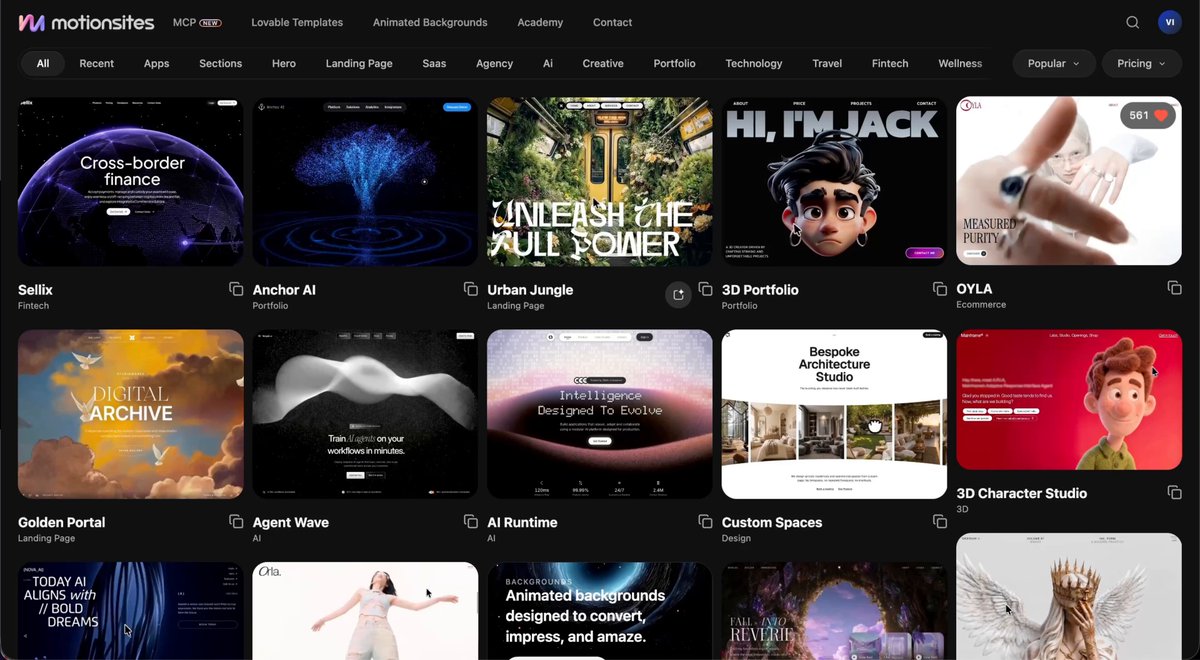Viewport: 1200px width, 660px height.
Task: Copy the Golden Portal template
Action: 236,522
